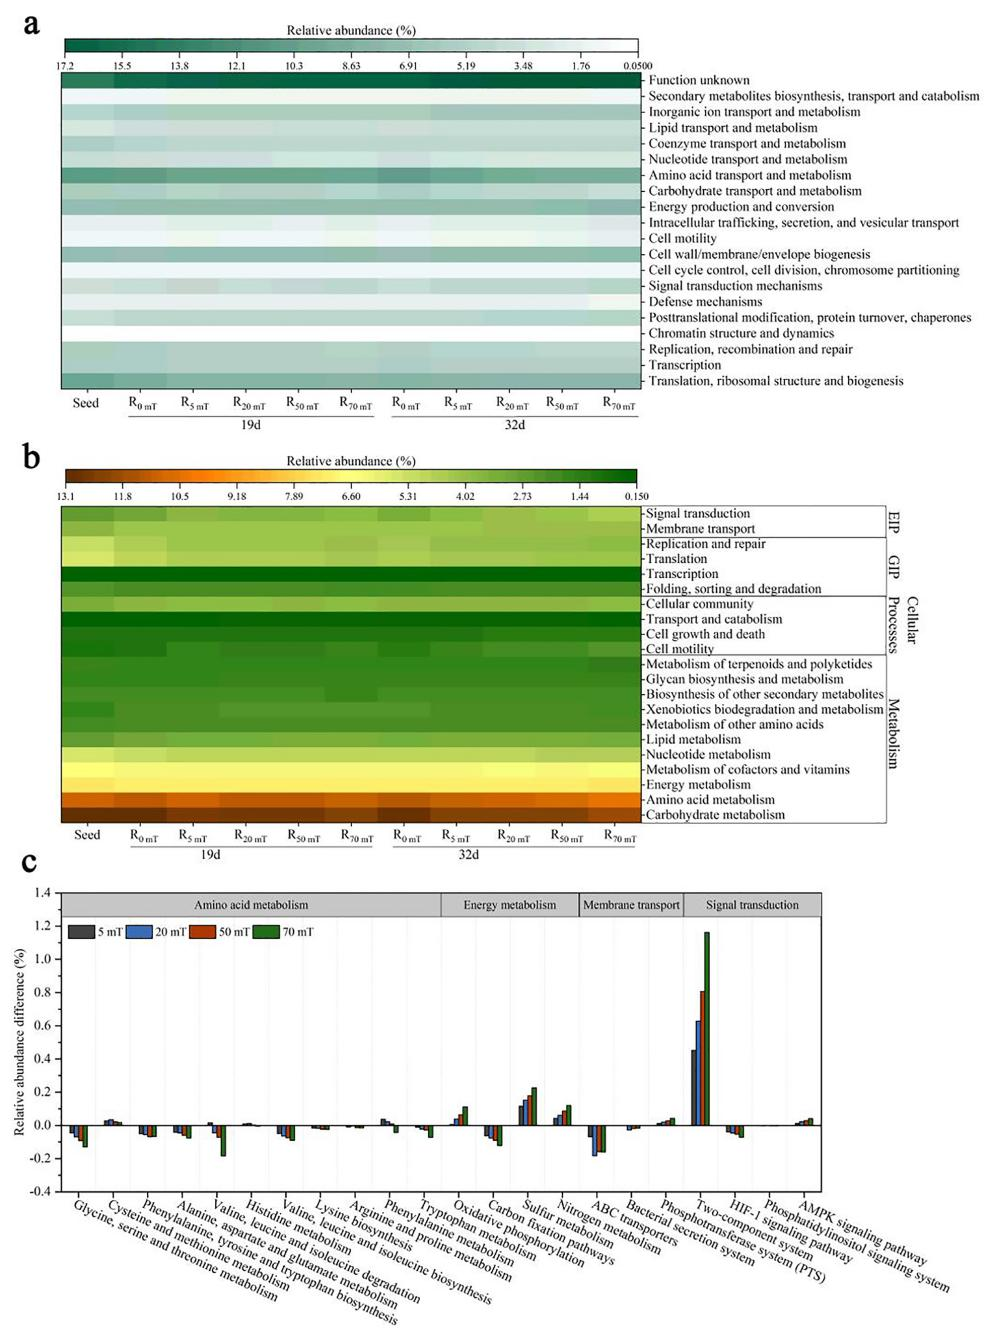This screenshot has width=991, height=1333.
Task: Click the 'AMPK signaling pathway' x-axis label
Action: (863, 1232)
